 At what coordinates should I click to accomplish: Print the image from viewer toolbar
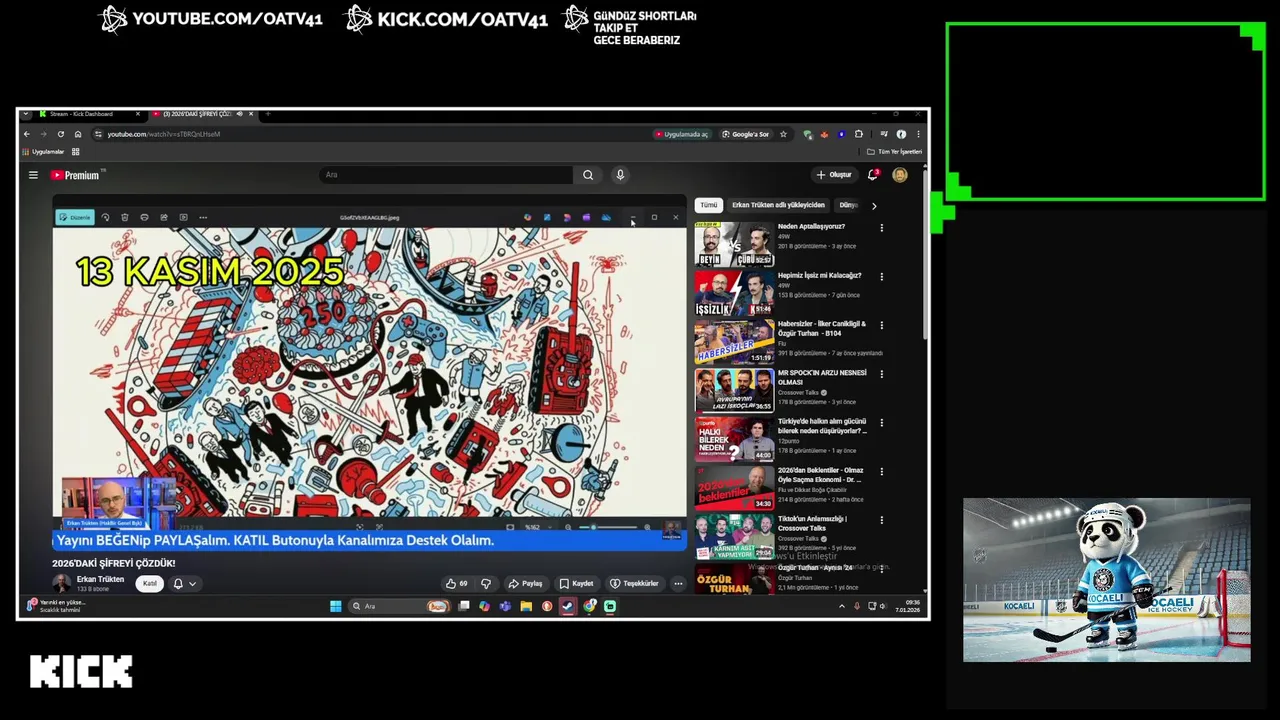click(x=144, y=217)
